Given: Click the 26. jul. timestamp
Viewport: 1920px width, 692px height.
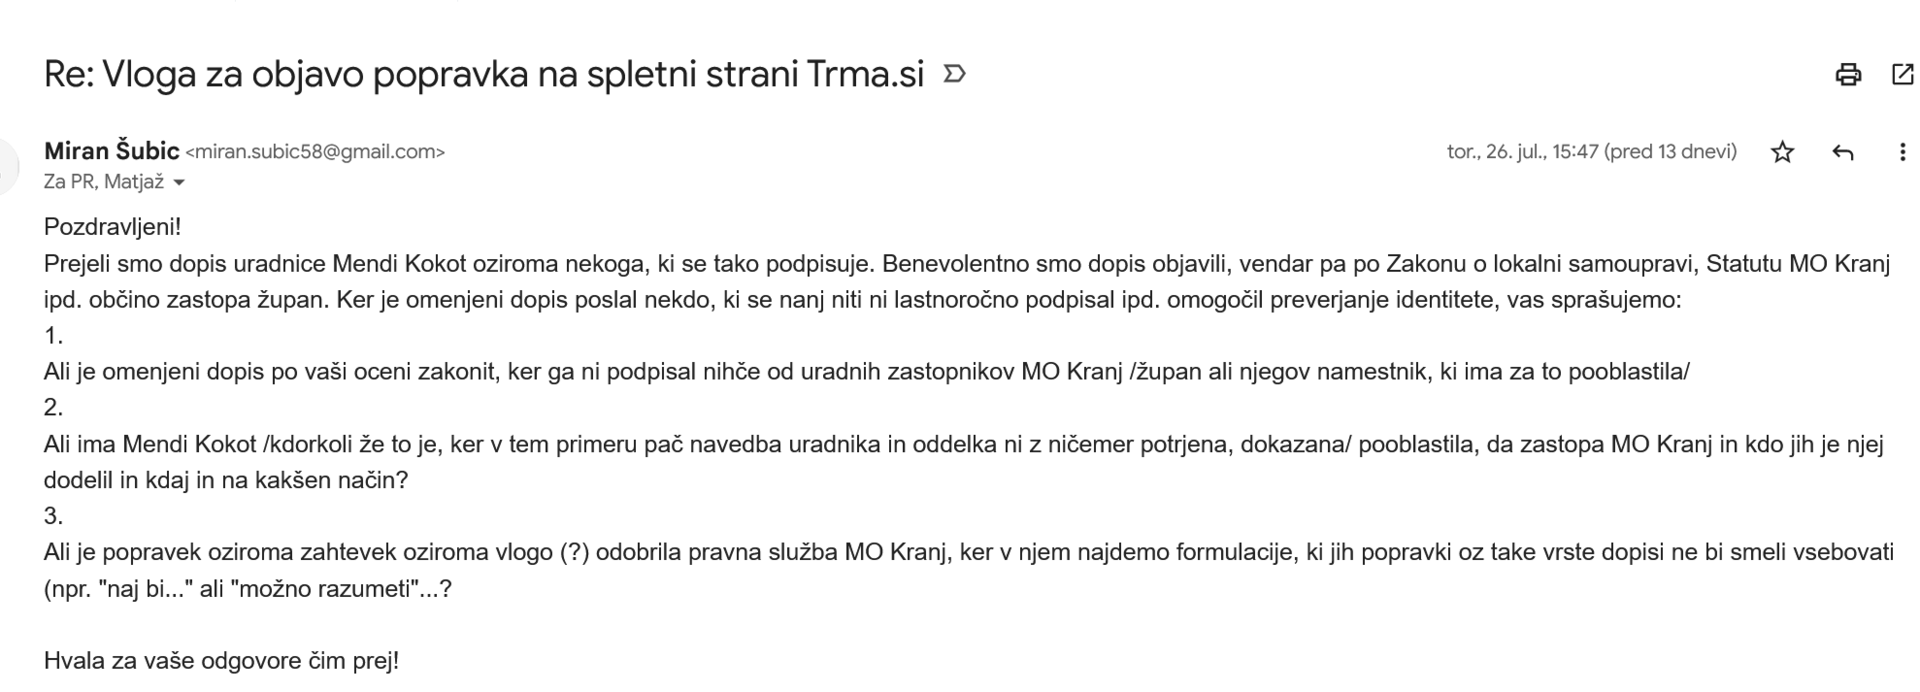Looking at the screenshot, I should click(x=1591, y=152).
